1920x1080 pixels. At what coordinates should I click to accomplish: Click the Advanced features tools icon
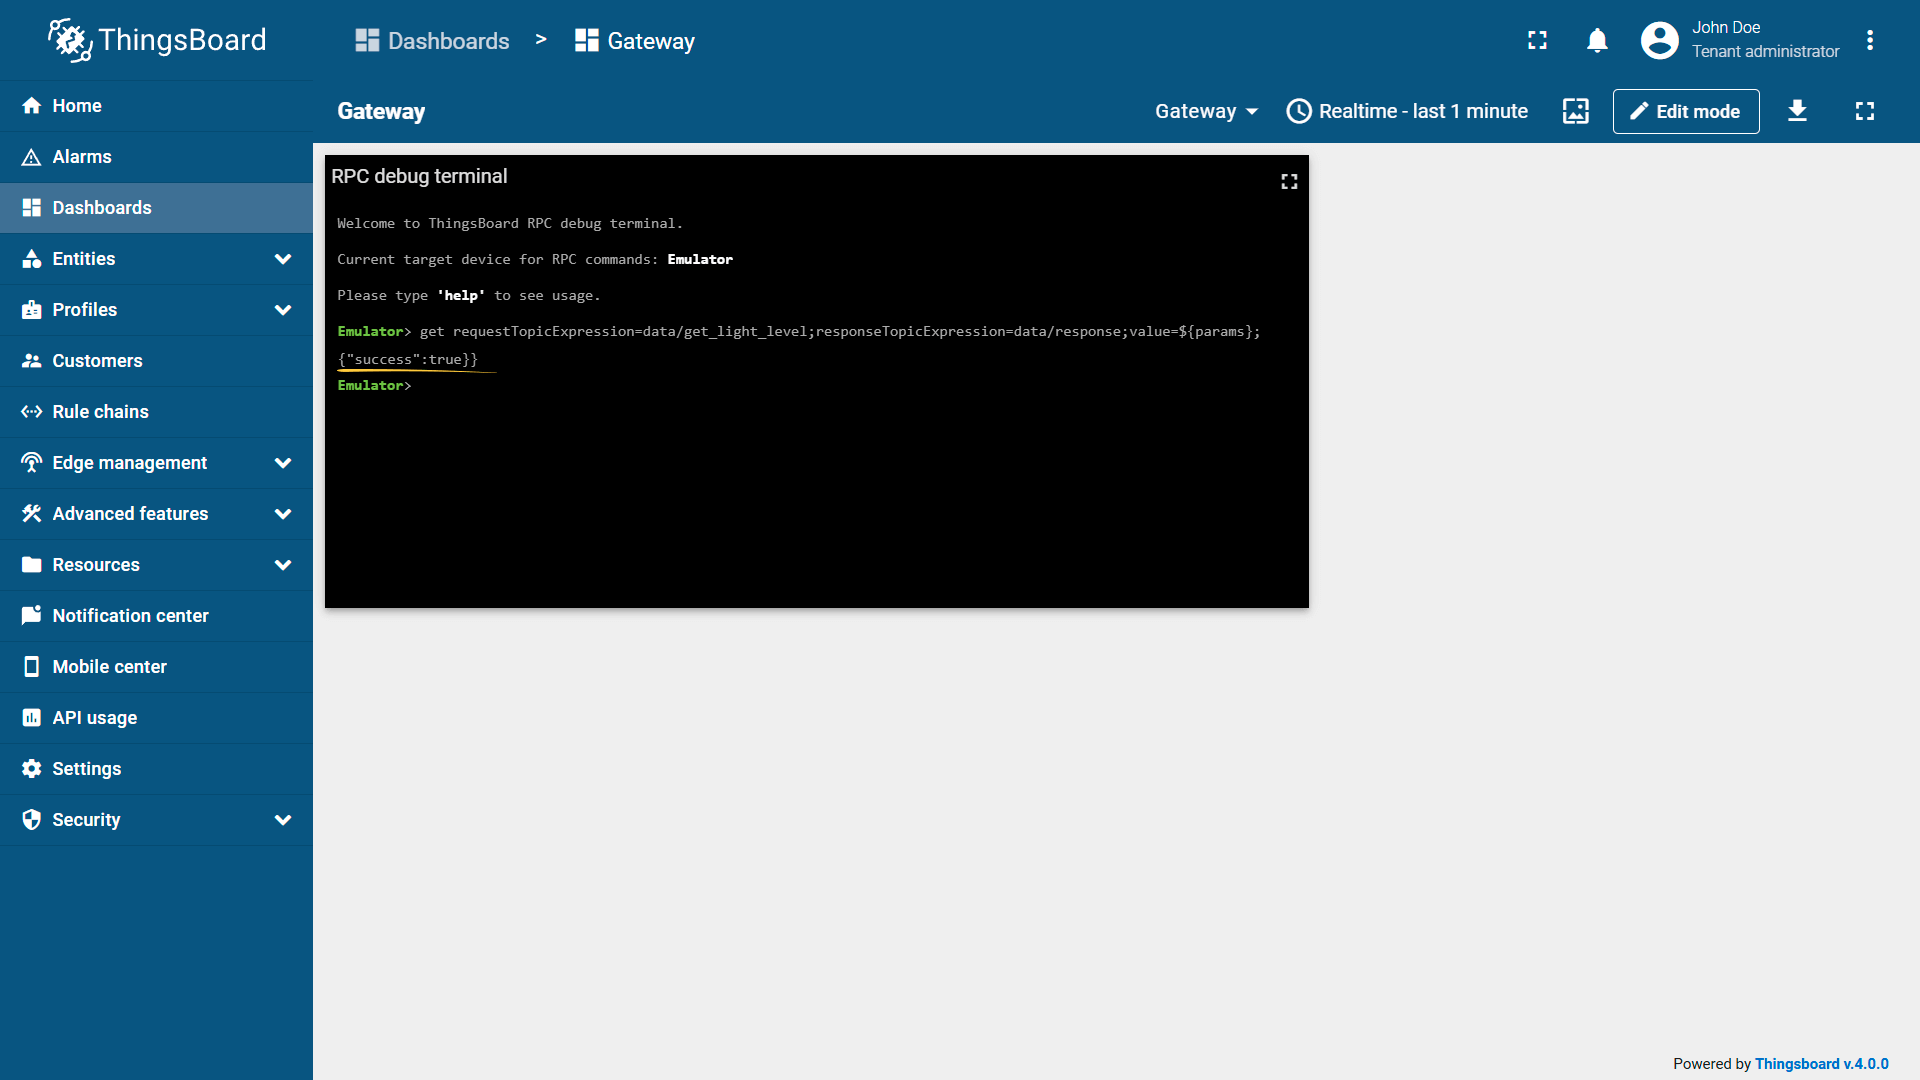coord(32,514)
